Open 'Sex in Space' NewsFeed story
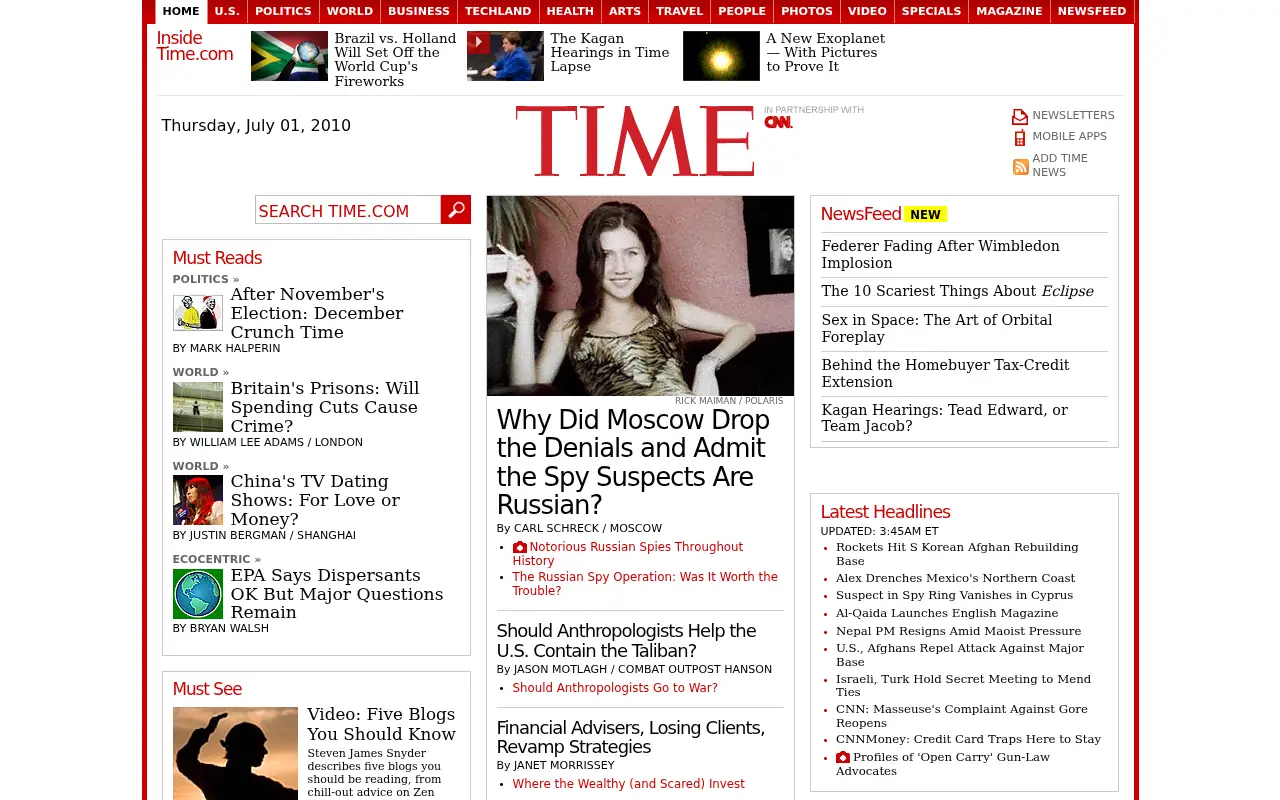Screen dimensions: 1280x800 [x=937, y=328]
